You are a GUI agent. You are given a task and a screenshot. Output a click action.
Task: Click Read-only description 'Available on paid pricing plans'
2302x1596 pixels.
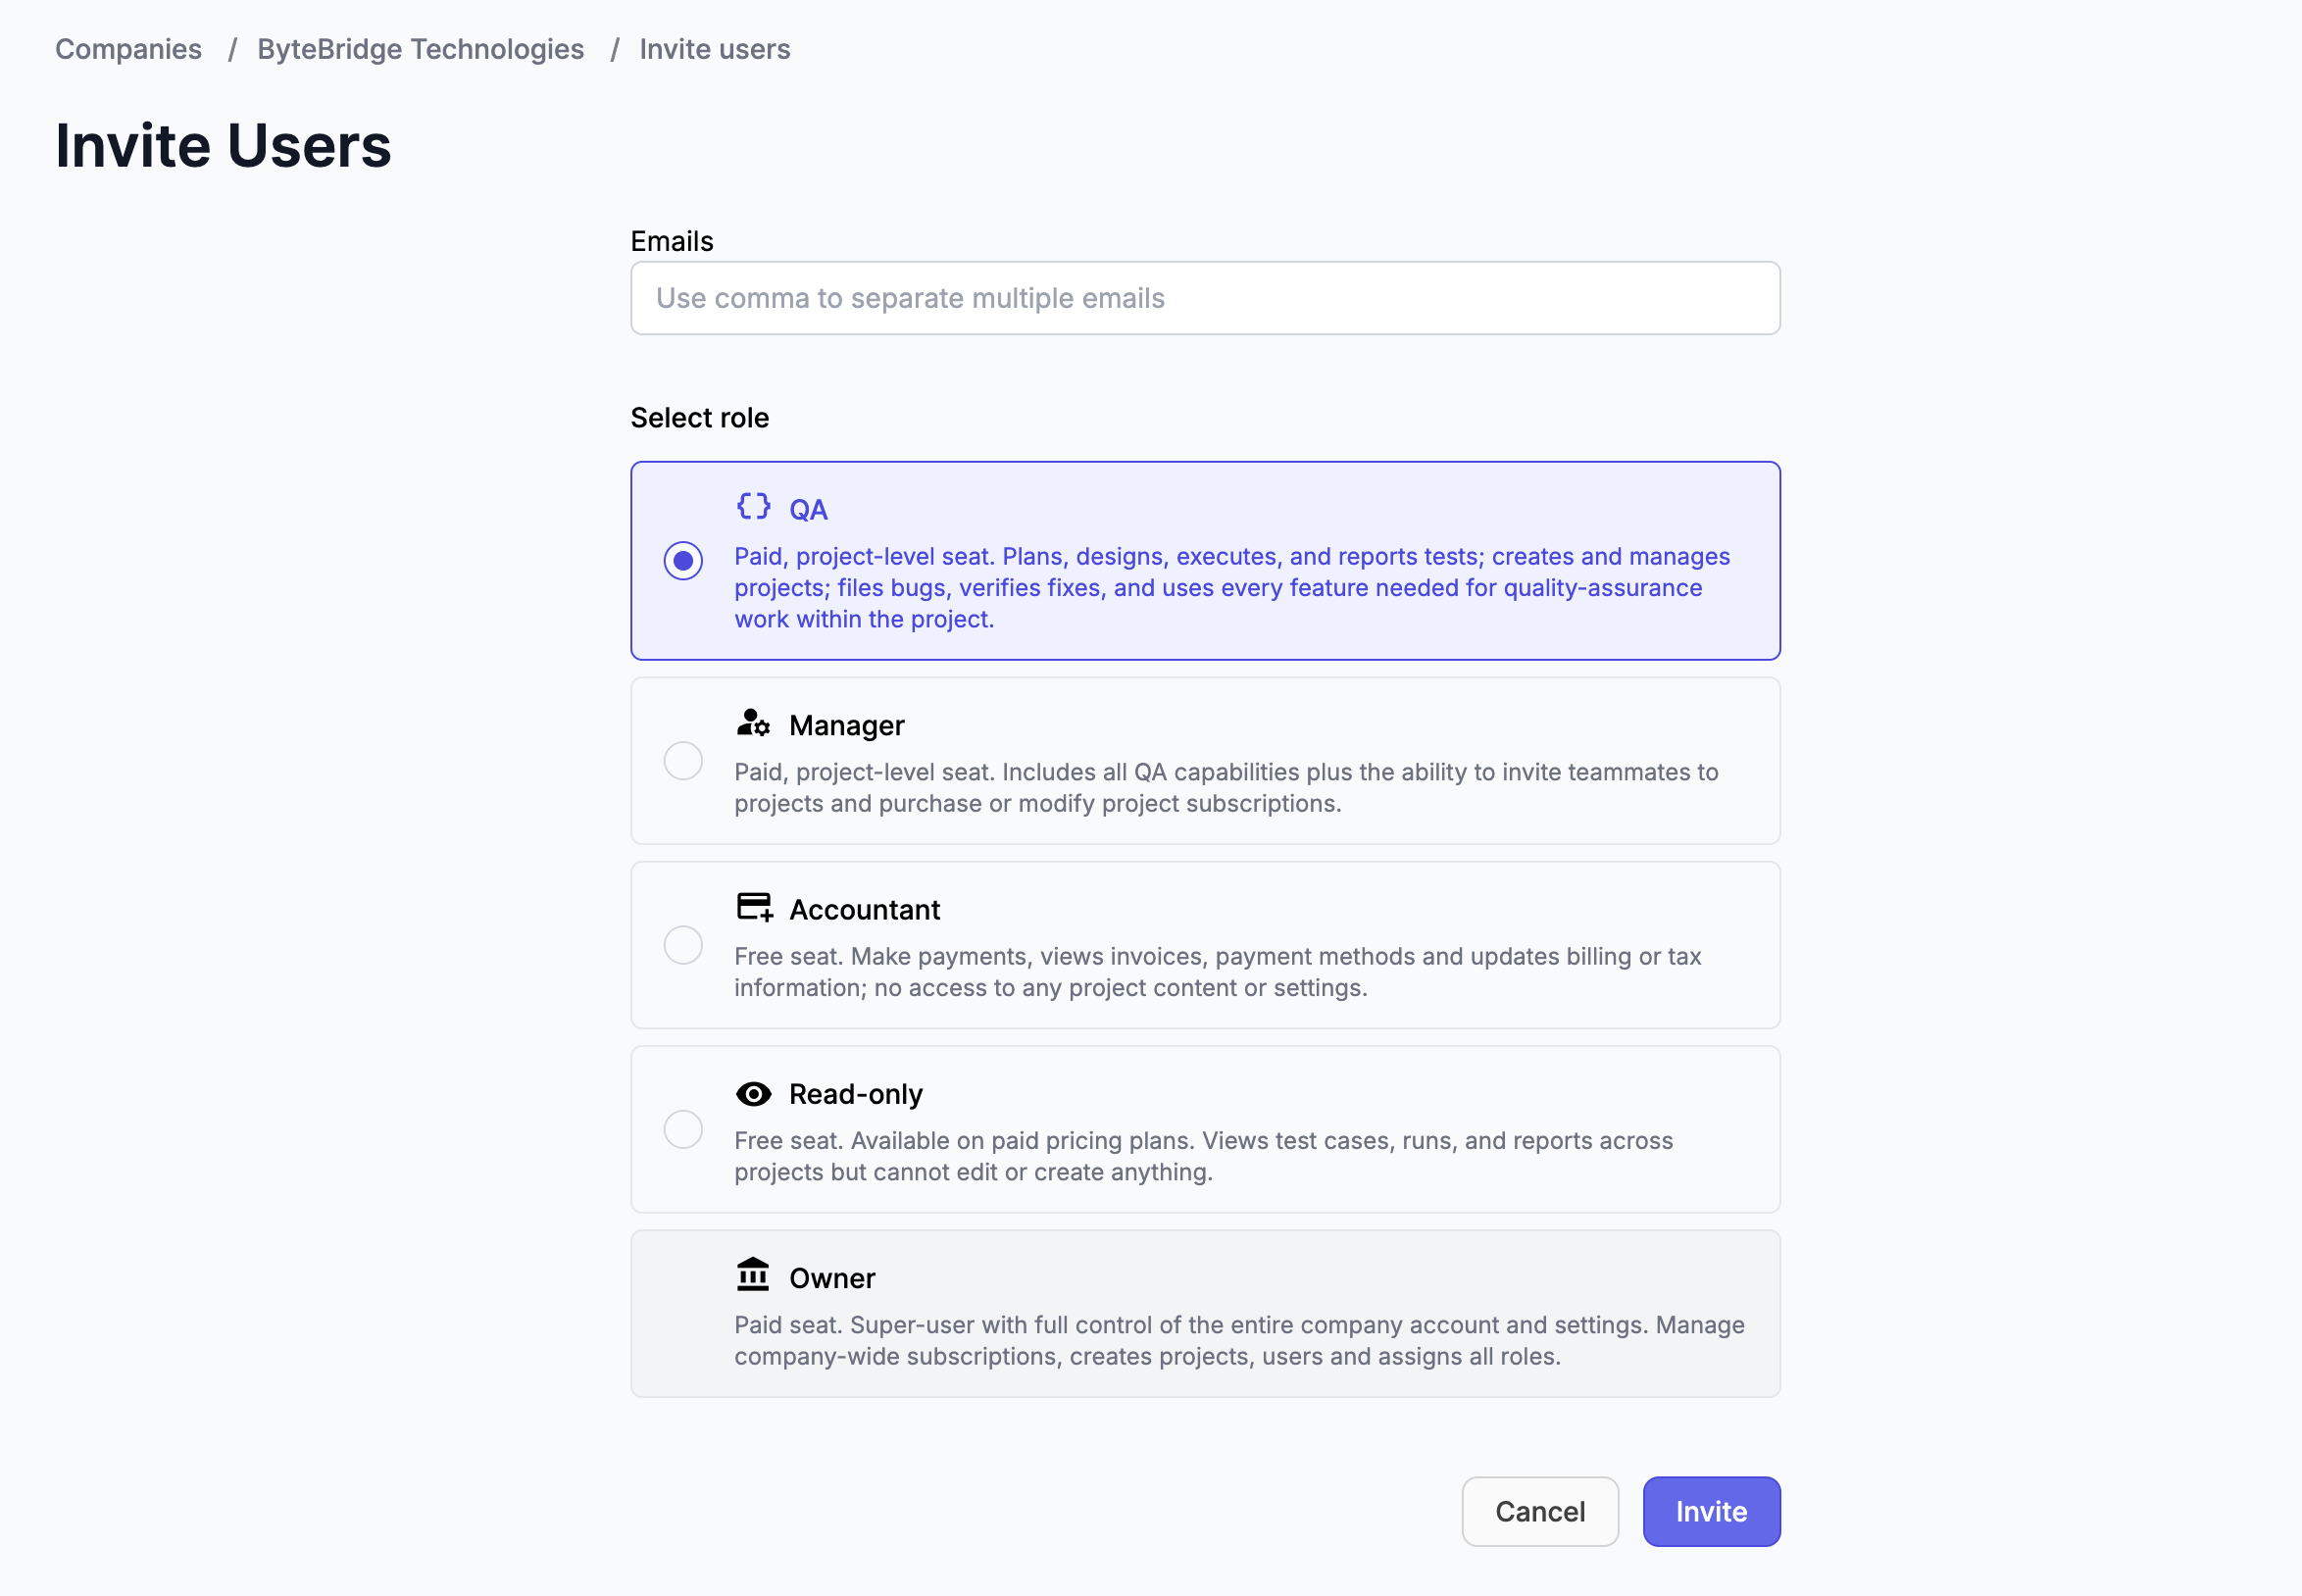point(1203,1156)
